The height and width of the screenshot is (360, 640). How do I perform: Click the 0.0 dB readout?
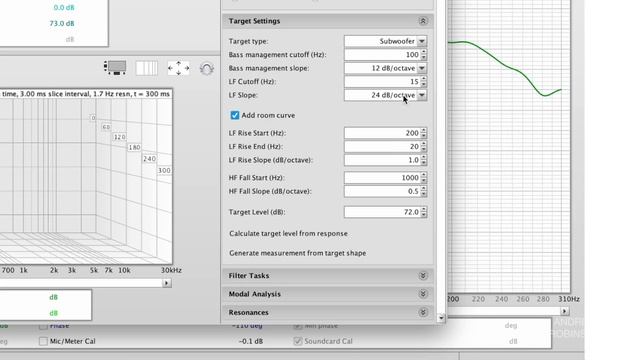64,7
